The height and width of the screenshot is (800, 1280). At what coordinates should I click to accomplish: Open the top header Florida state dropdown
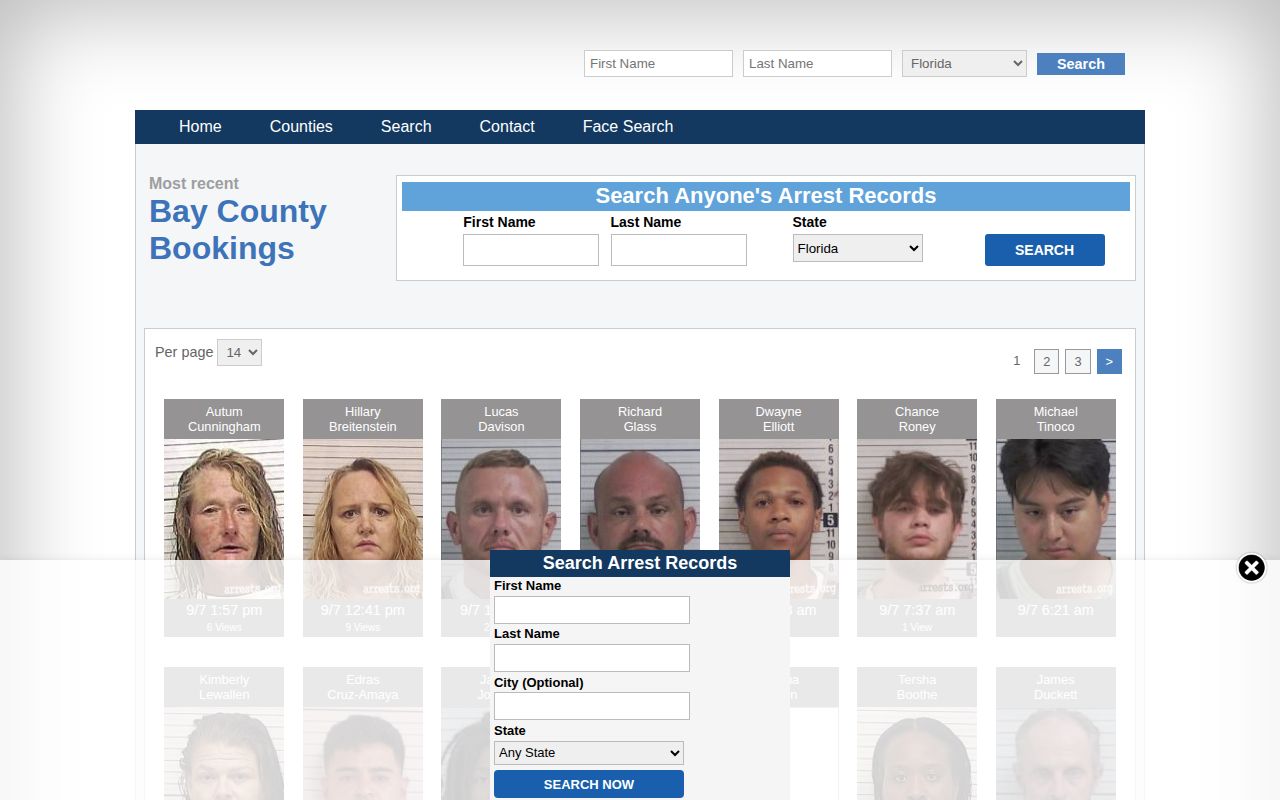pos(964,64)
